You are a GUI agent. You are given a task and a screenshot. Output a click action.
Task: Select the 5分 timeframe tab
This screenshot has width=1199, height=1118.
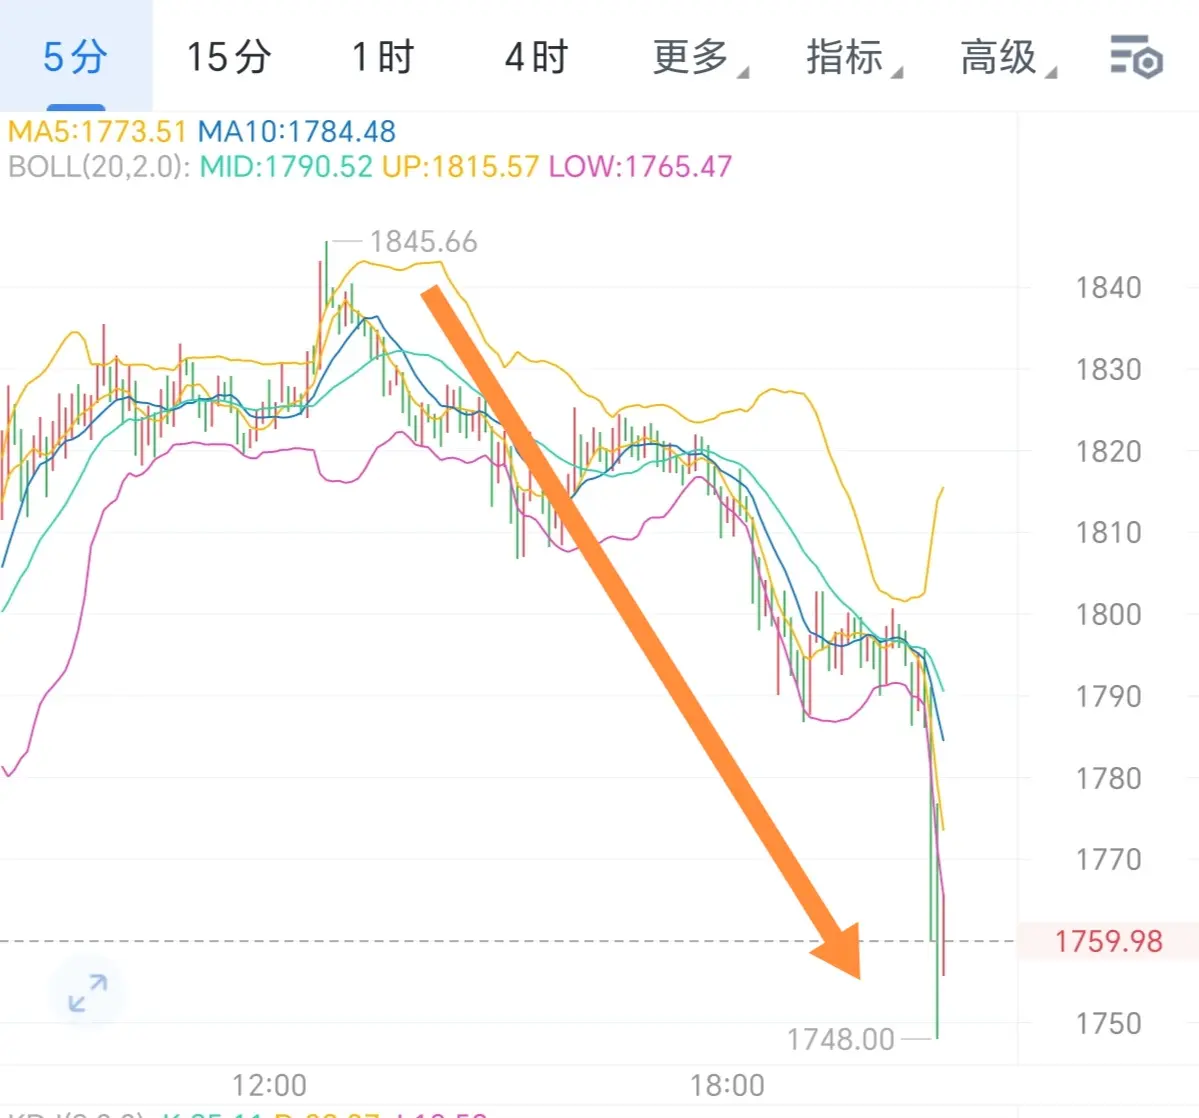coord(76,57)
